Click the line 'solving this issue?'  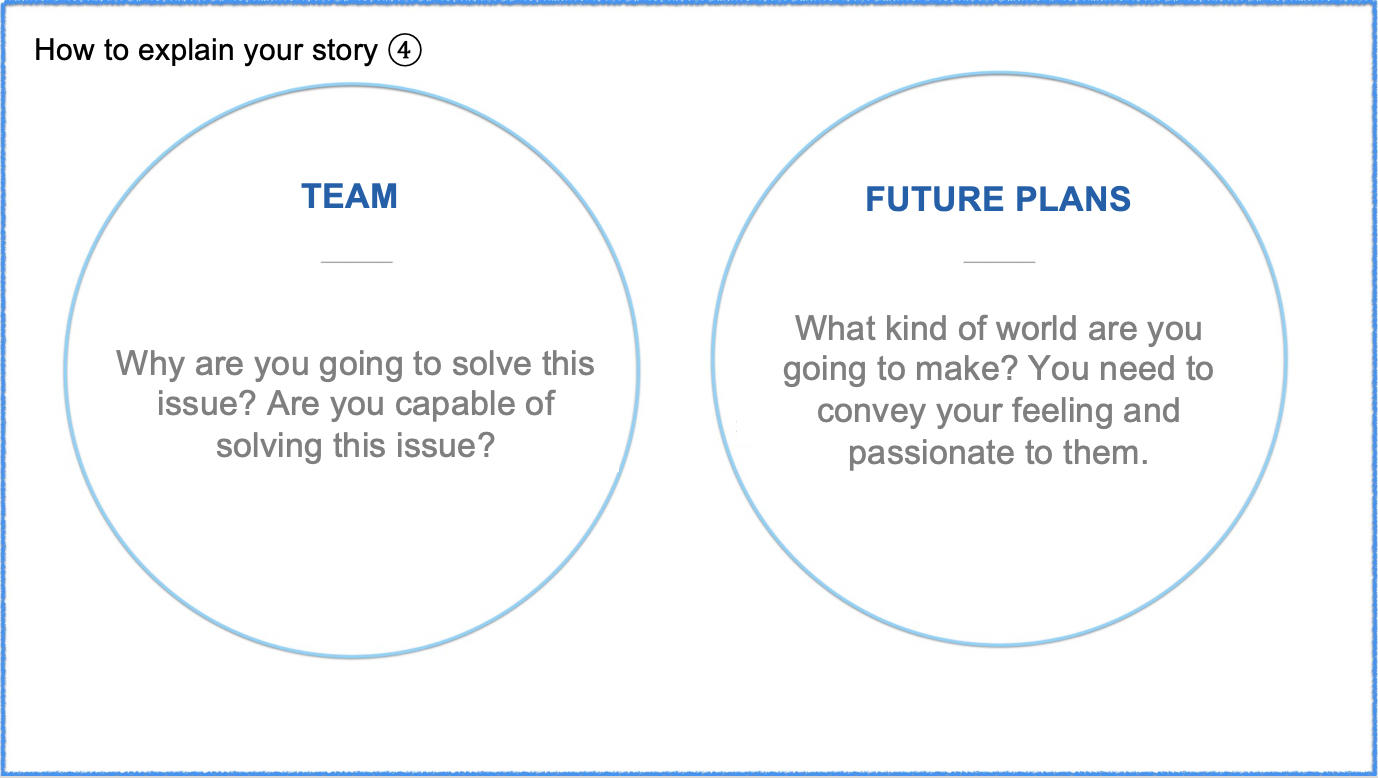(x=356, y=445)
